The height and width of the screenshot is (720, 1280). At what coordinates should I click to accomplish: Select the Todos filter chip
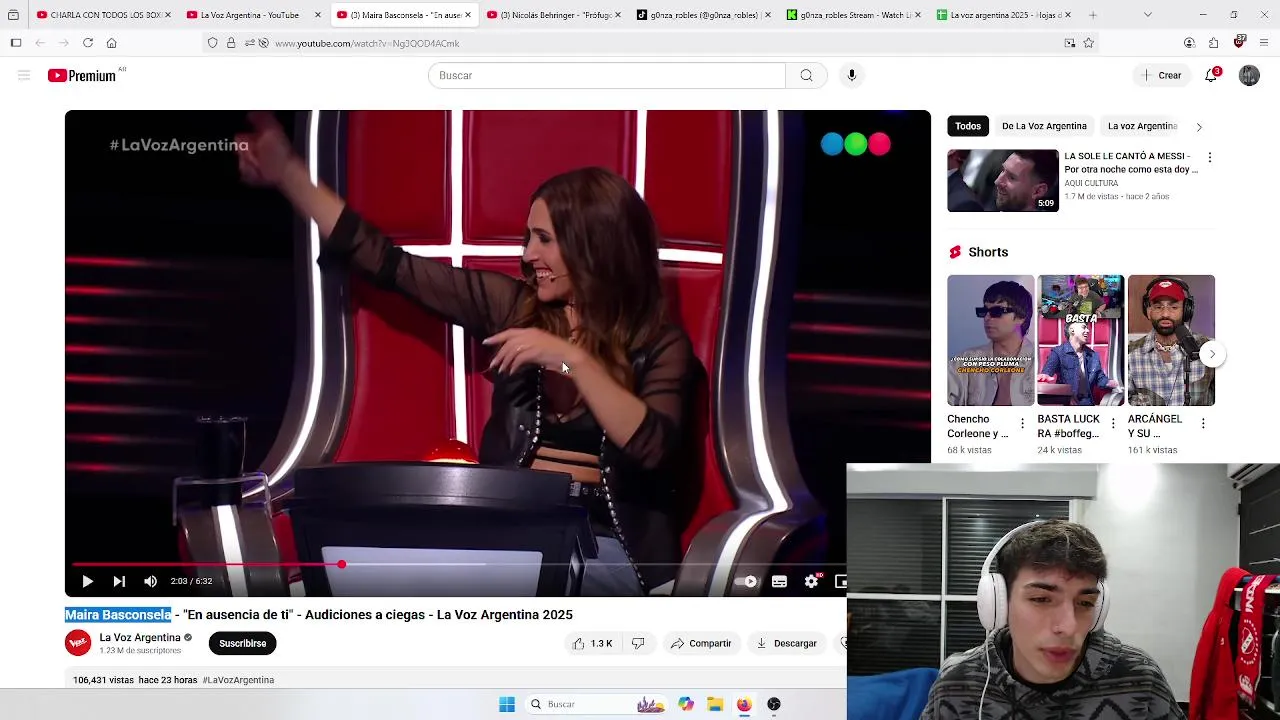(967, 126)
